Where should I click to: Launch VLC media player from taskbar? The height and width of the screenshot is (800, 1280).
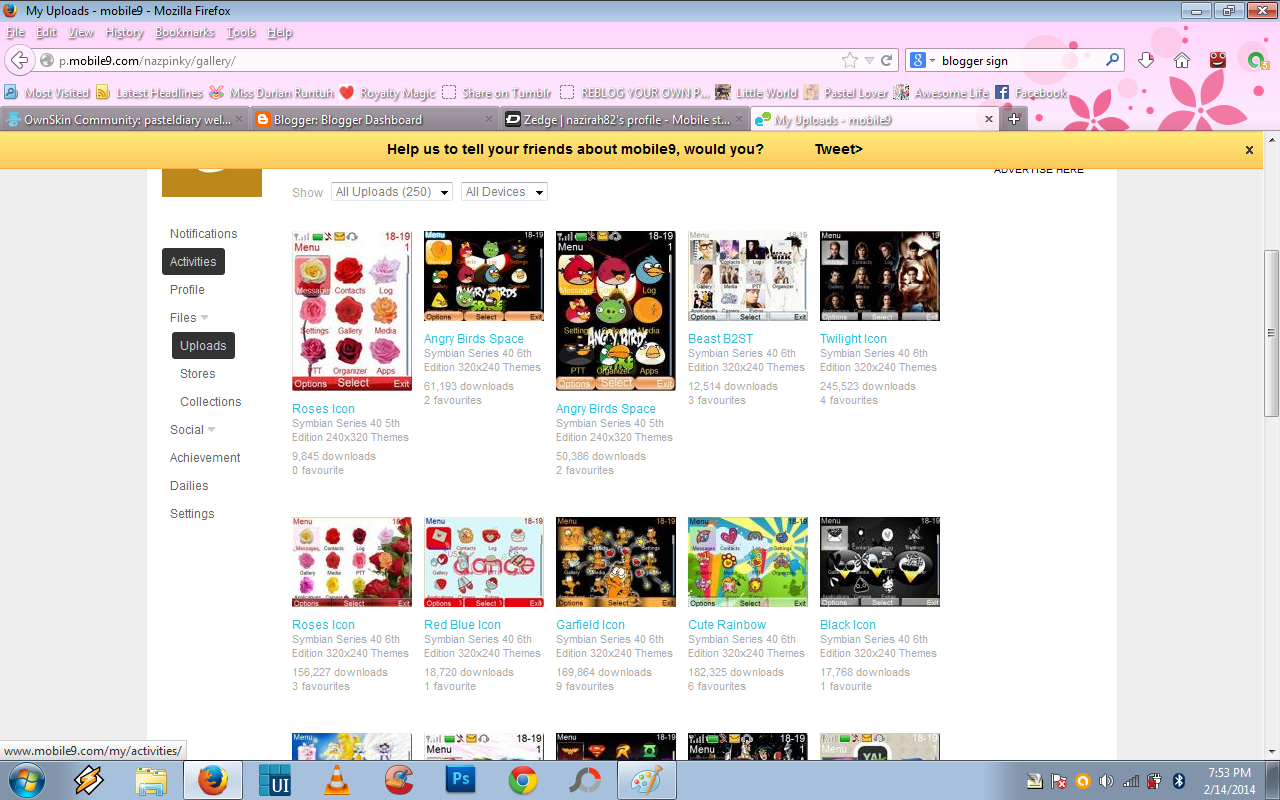(337, 780)
